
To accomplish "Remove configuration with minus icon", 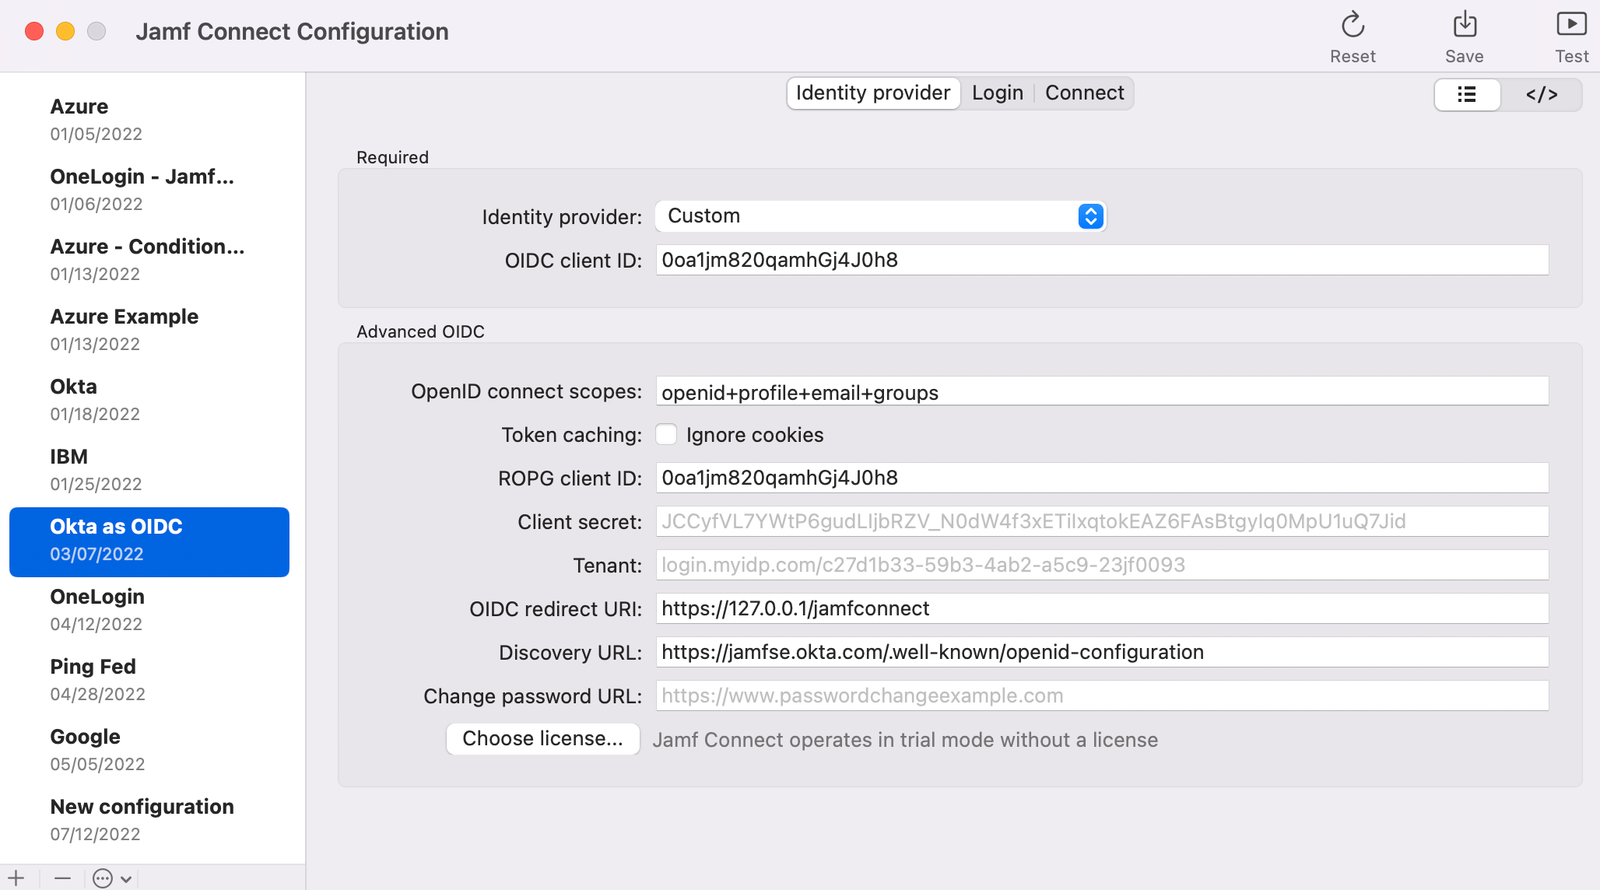I will coord(63,878).
